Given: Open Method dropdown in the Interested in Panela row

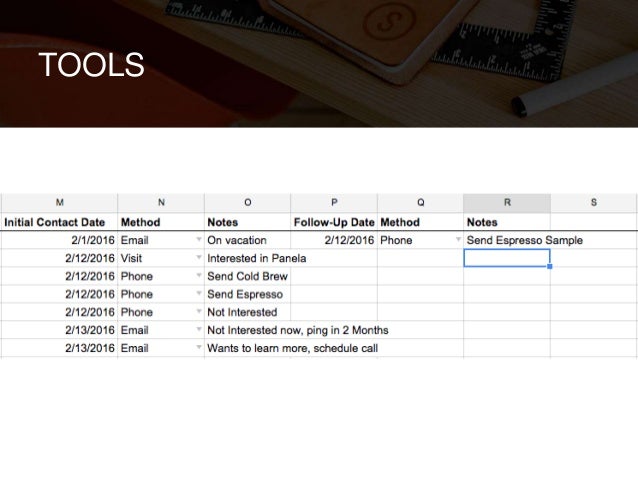Looking at the screenshot, I should coord(199,257).
